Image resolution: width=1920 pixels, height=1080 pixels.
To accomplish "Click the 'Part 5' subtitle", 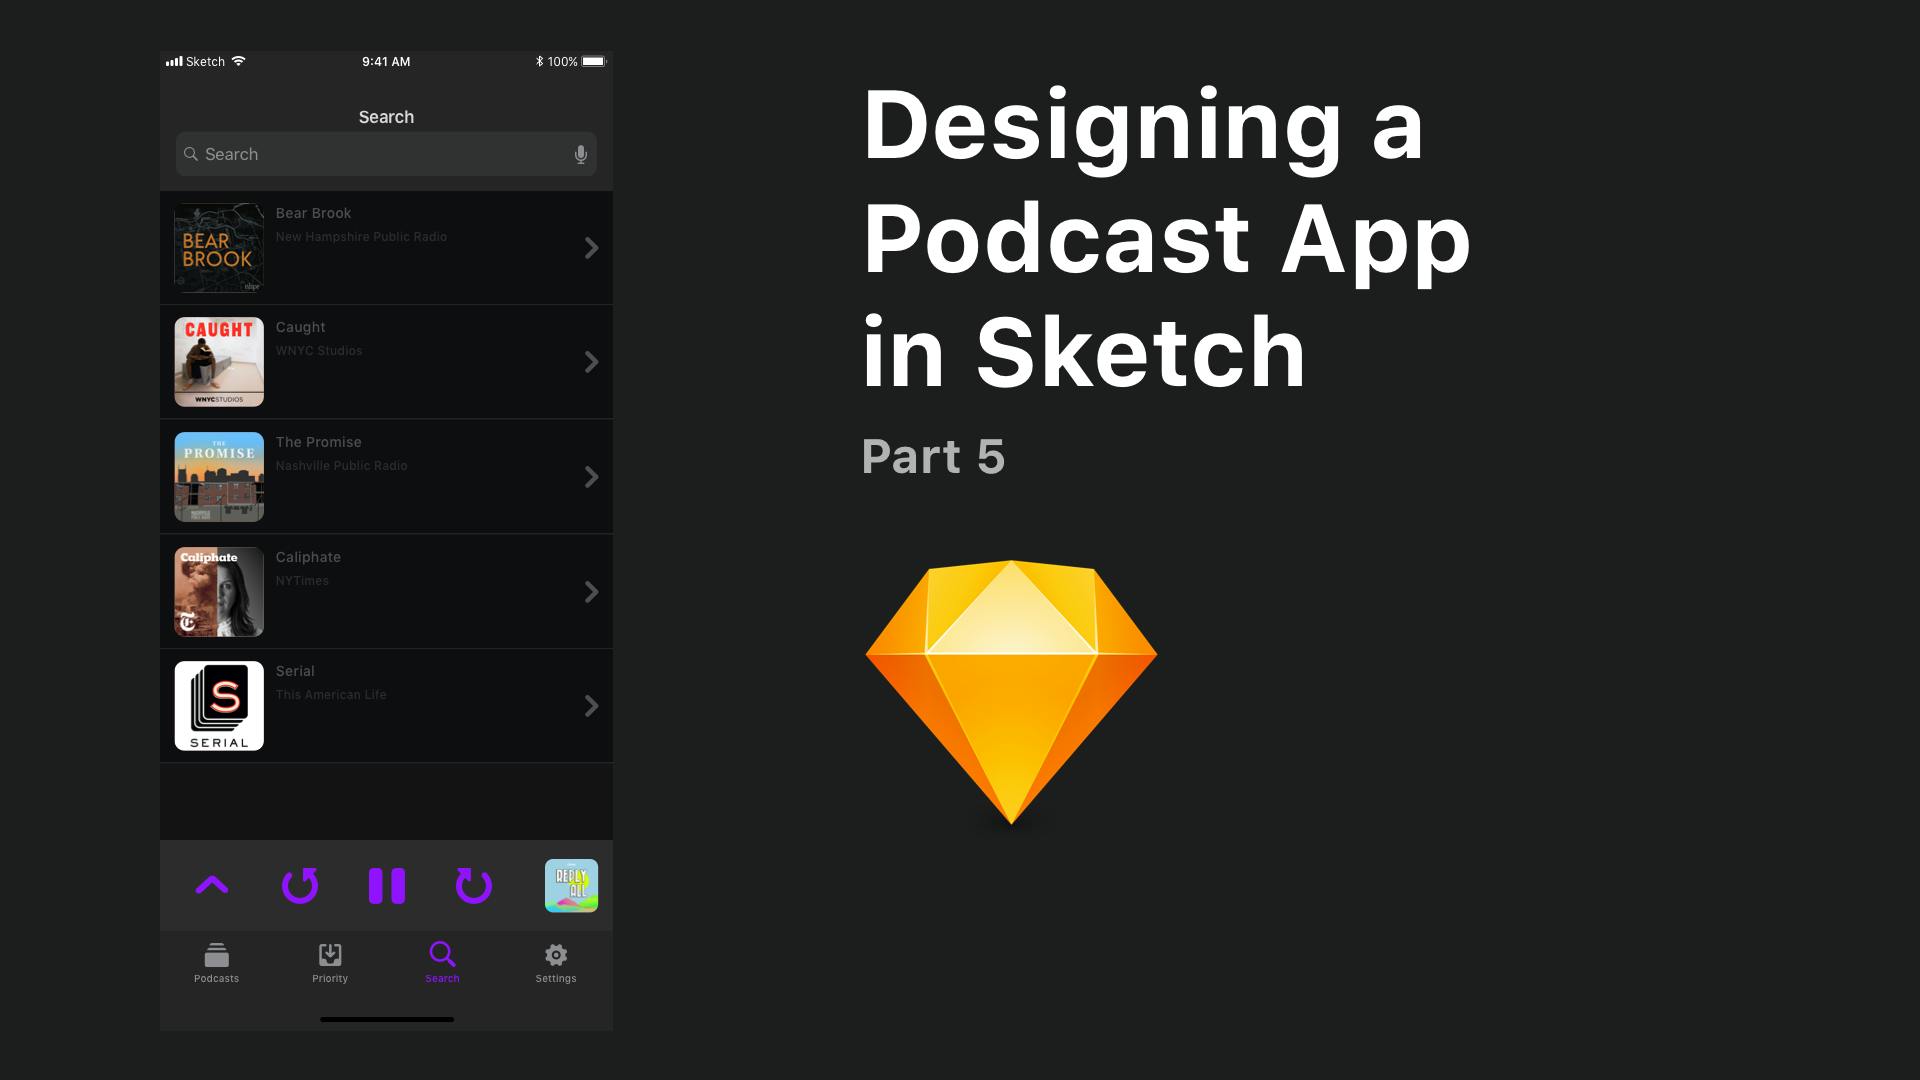I will point(933,456).
